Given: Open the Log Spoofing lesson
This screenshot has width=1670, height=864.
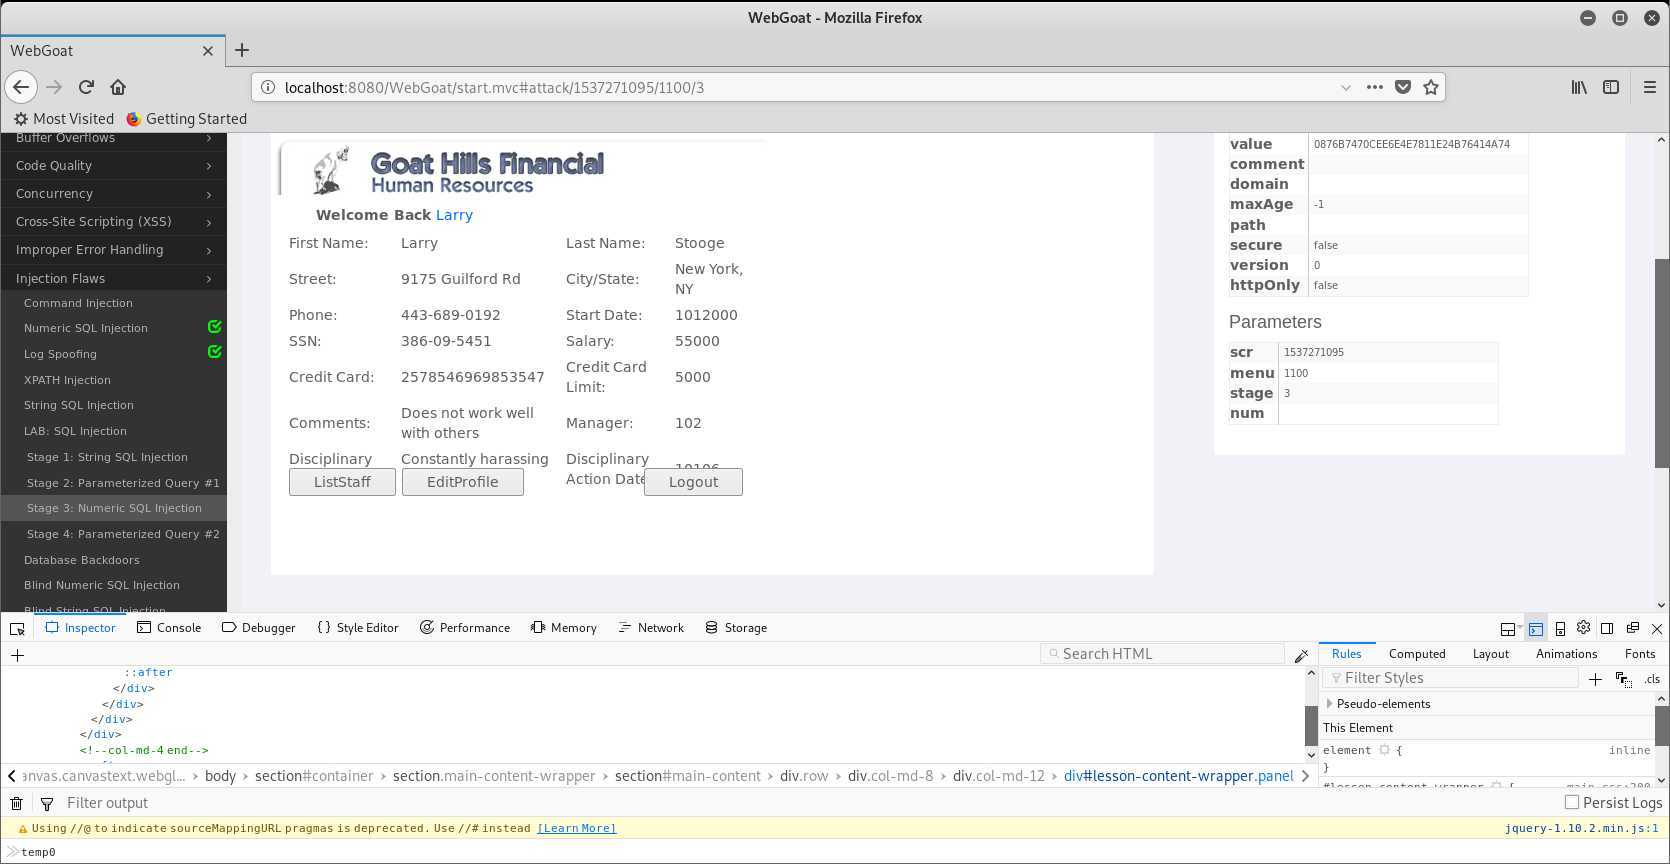Looking at the screenshot, I should (60, 354).
